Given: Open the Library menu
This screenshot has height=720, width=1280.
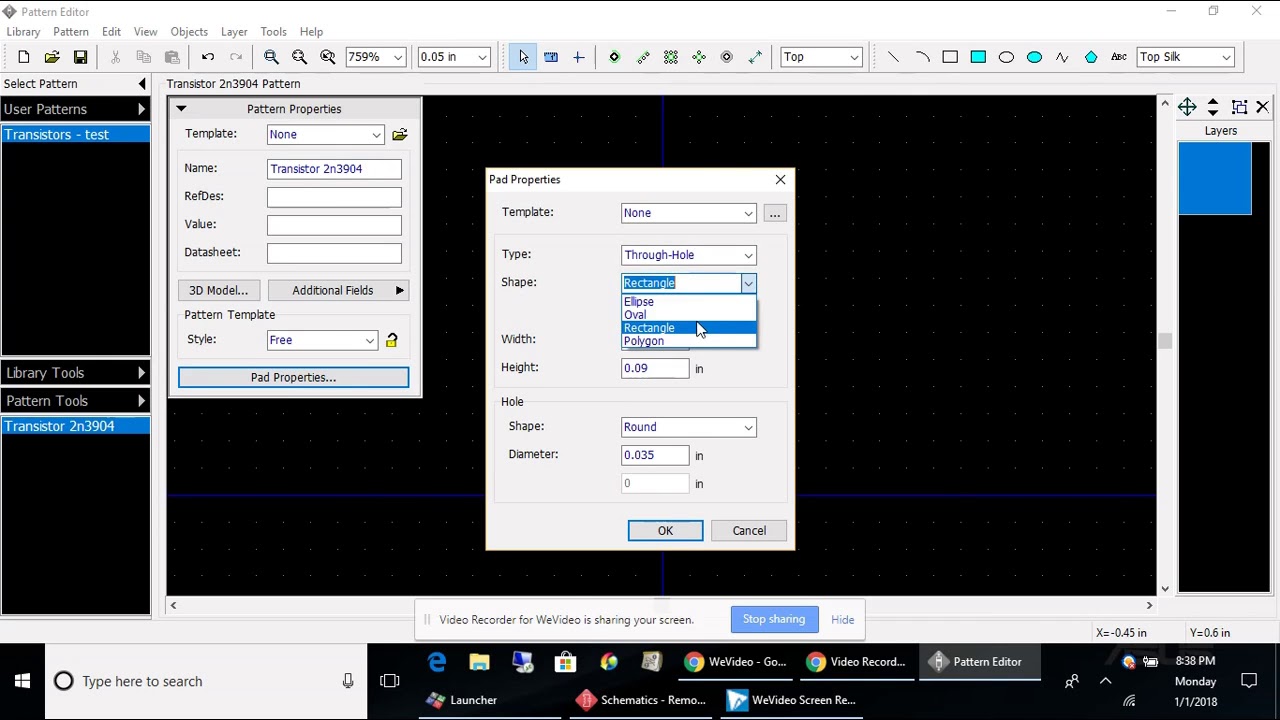Looking at the screenshot, I should click(x=23, y=32).
